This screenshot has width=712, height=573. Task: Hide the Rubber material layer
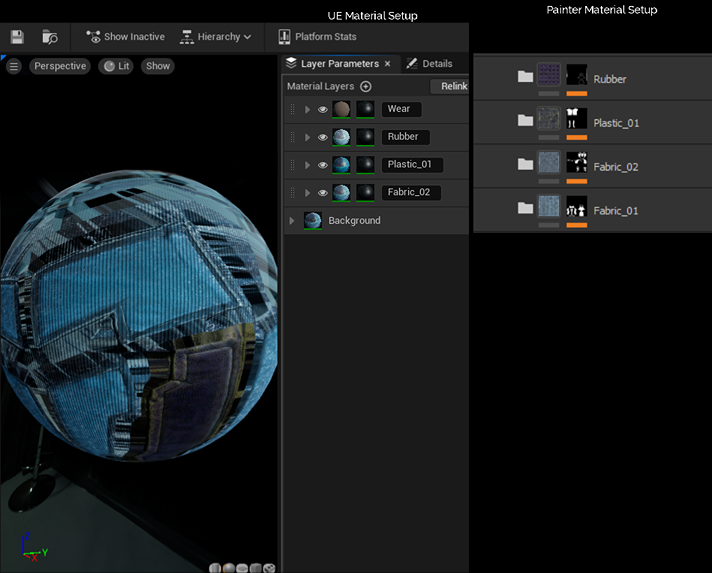click(x=322, y=137)
